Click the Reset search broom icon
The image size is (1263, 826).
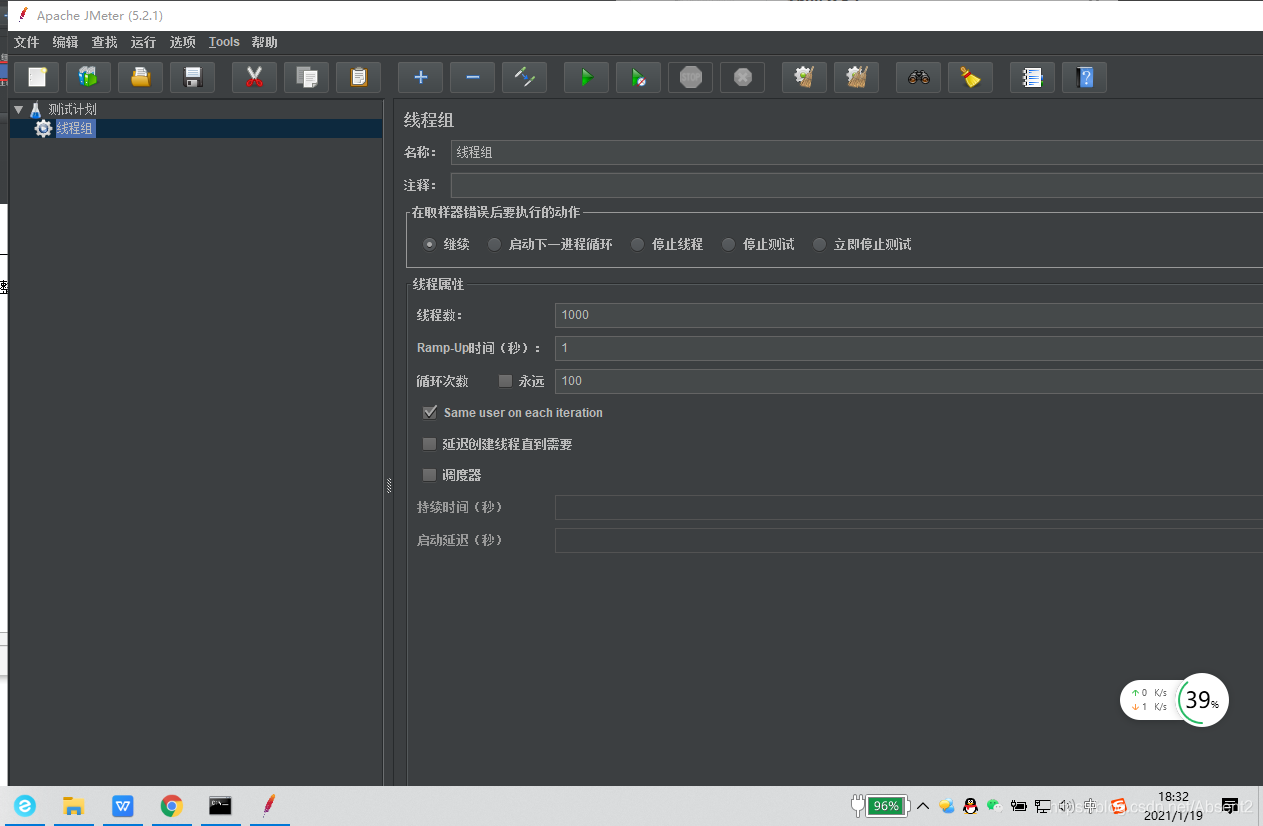coord(971,77)
